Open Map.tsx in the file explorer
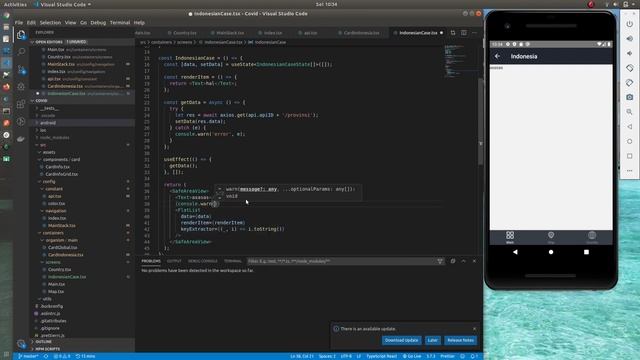The width and height of the screenshot is (640, 360). [56, 292]
